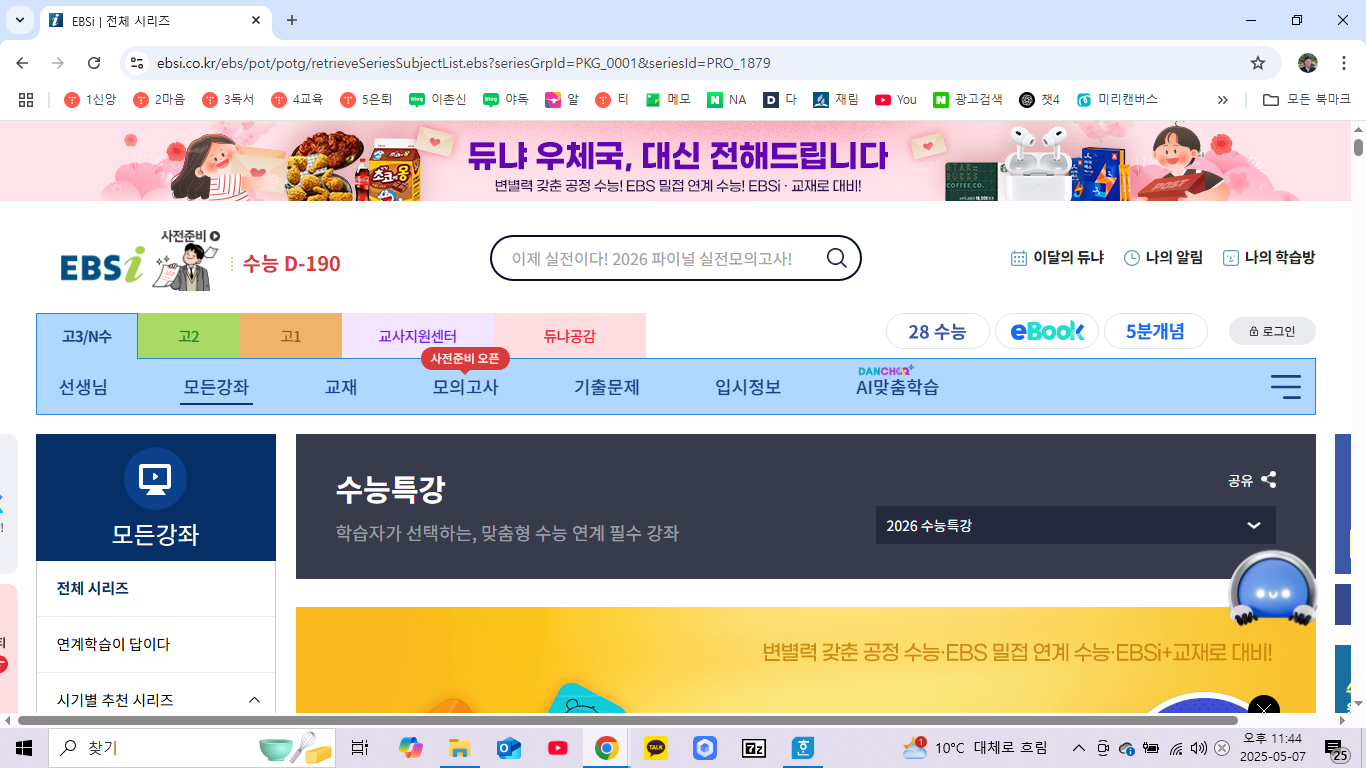This screenshot has height=768, width=1366.
Task: Open the tab search dropdown arrow in Chrome
Action: (x=19, y=20)
